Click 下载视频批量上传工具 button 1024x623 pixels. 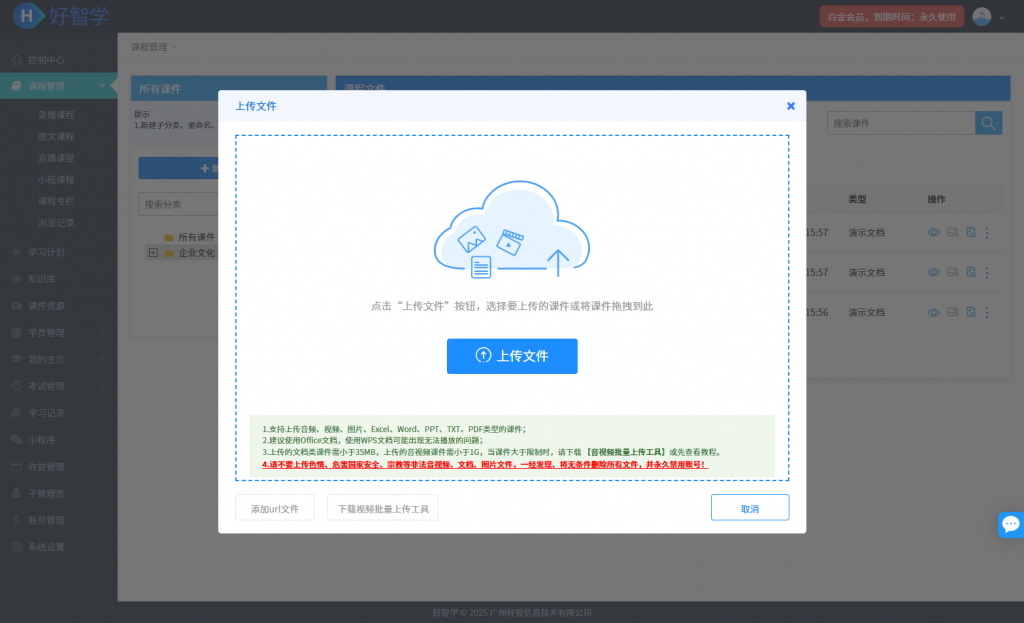(382, 508)
